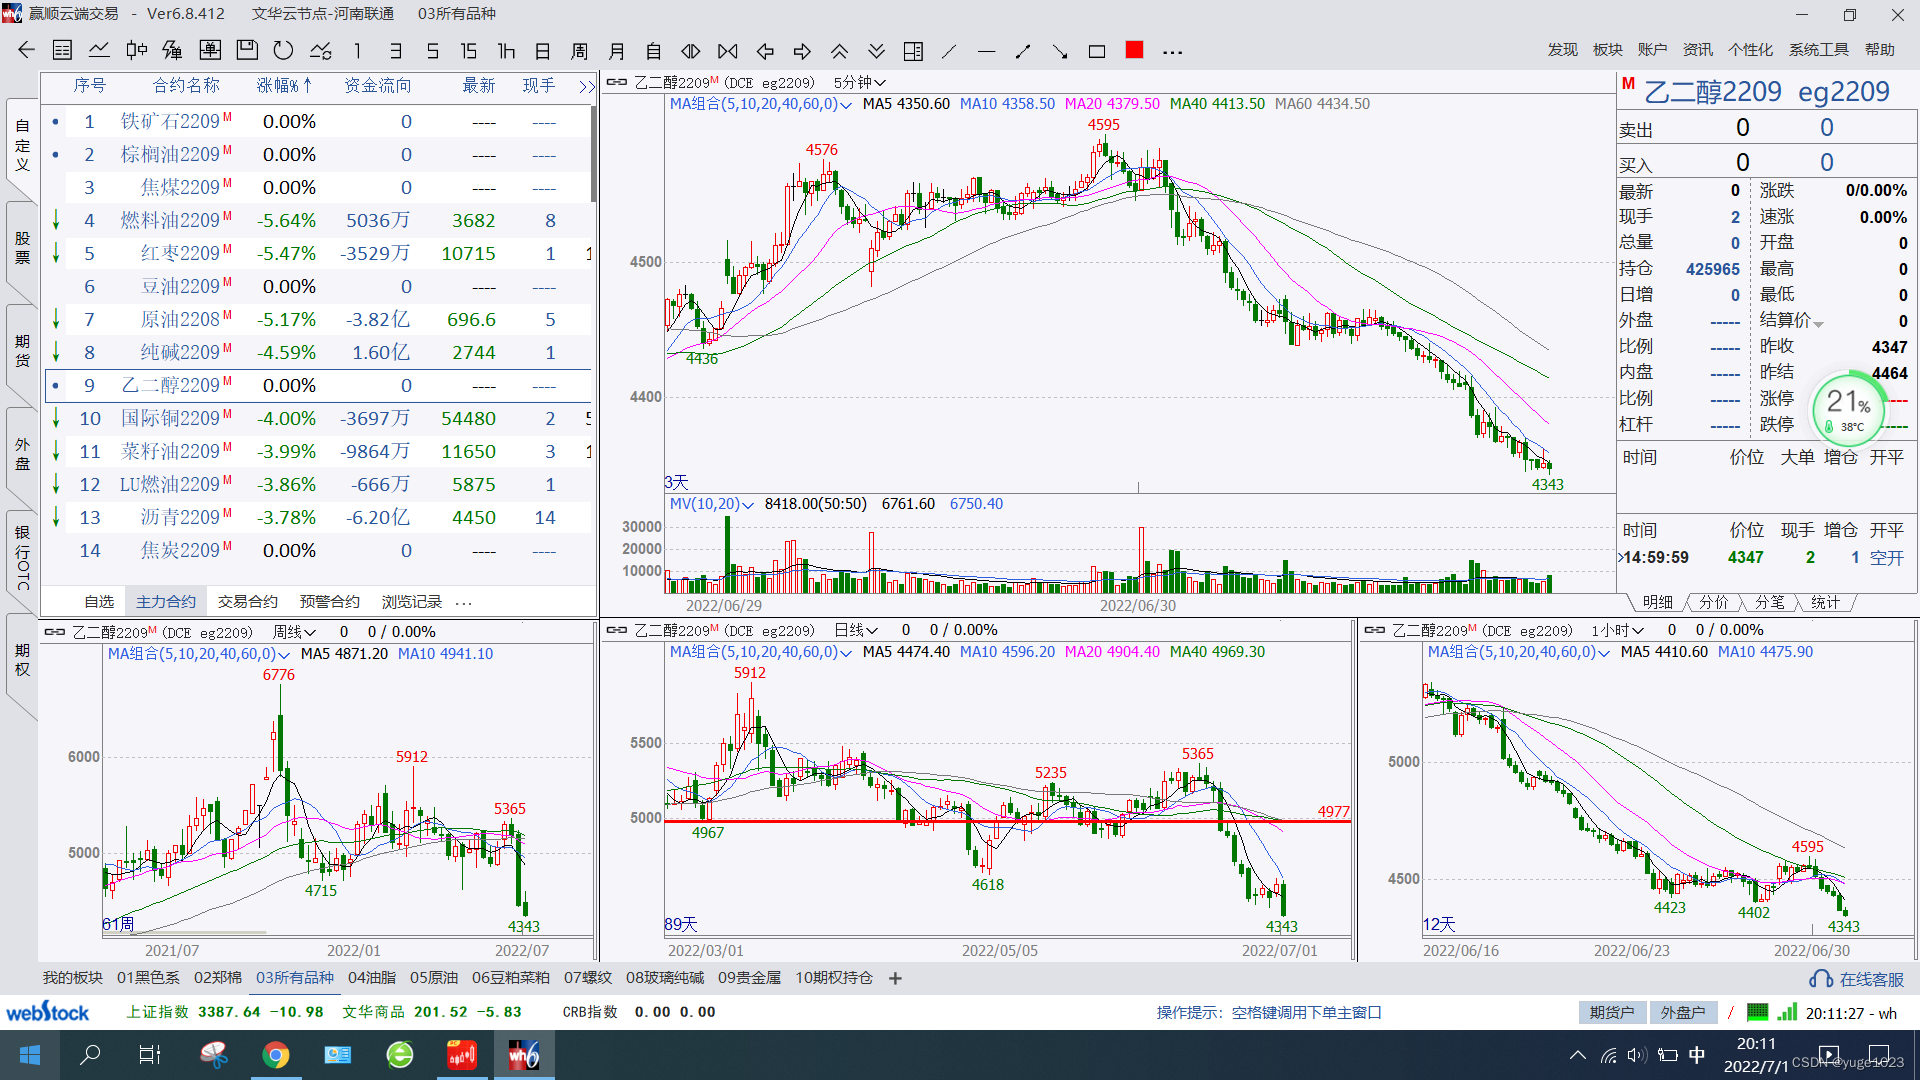This screenshot has height=1080, width=1920.
Task: Open the 5分钟 period dropdown
Action: point(859,83)
